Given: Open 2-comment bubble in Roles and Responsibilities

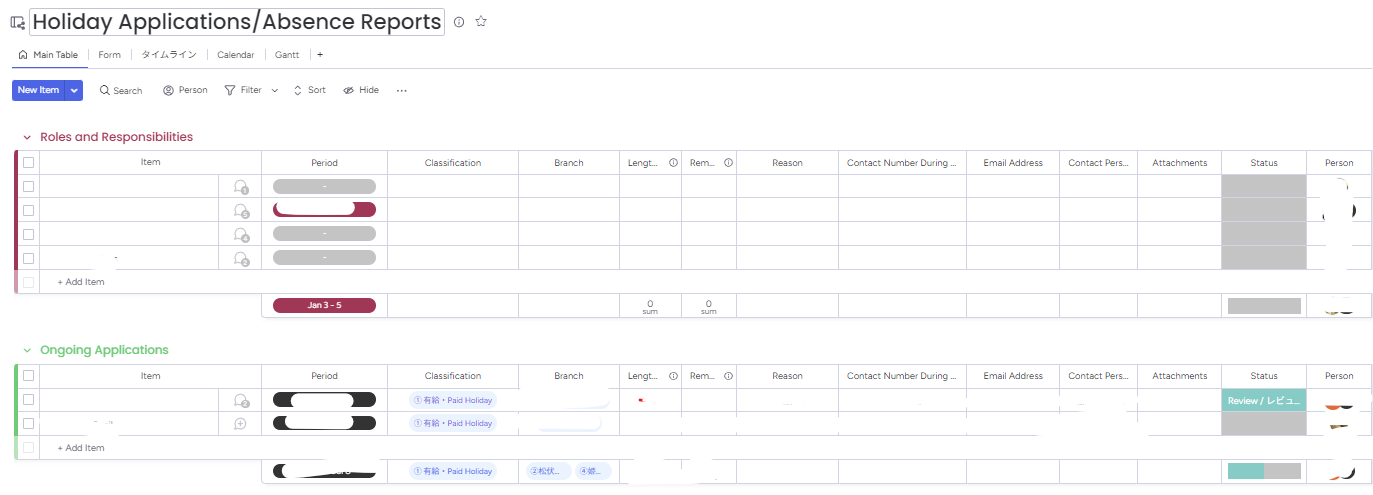Looking at the screenshot, I should [x=241, y=259].
